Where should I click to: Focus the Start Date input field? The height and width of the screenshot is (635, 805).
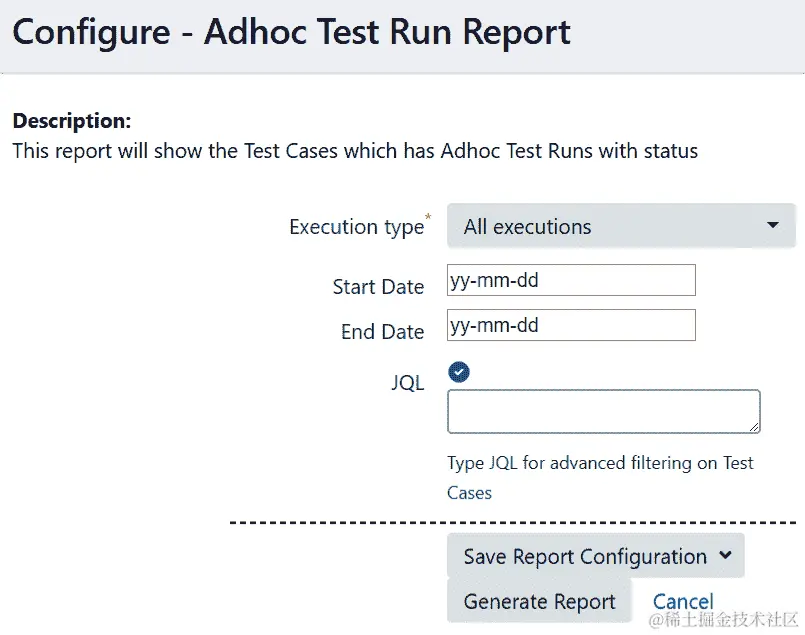570,281
